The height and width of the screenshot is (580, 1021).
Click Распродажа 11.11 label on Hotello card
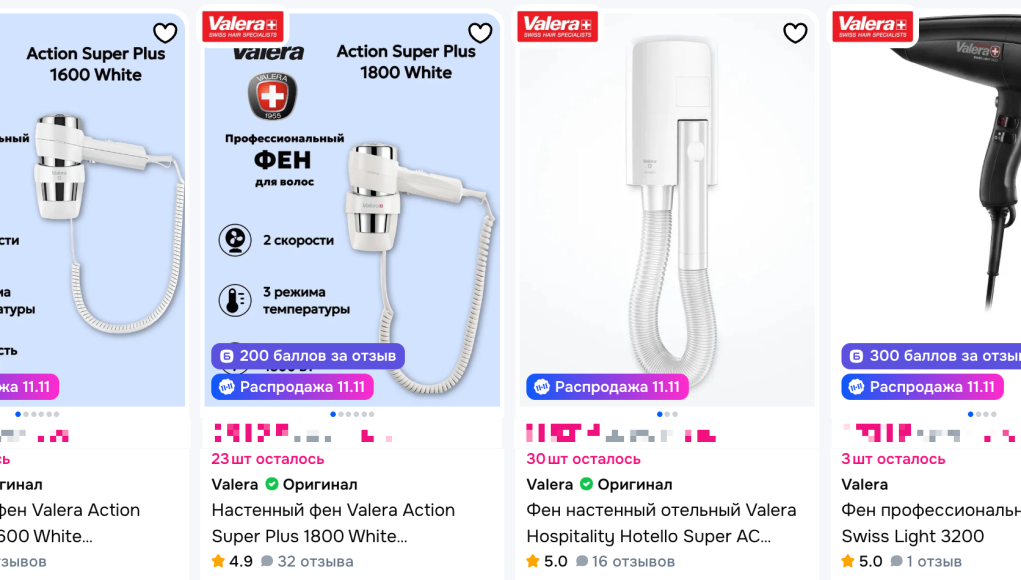[x=607, y=387]
